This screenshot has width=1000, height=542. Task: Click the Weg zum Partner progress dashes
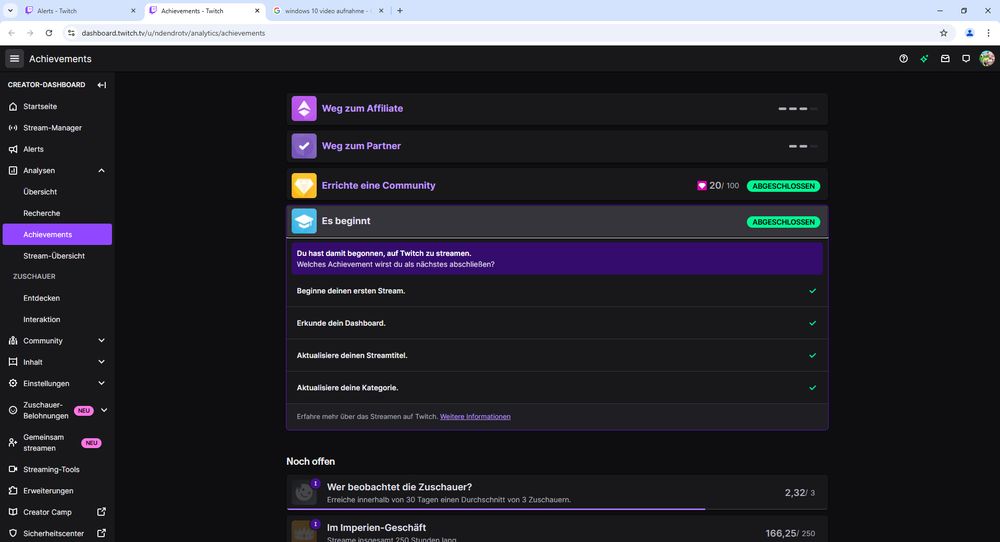tap(803, 146)
